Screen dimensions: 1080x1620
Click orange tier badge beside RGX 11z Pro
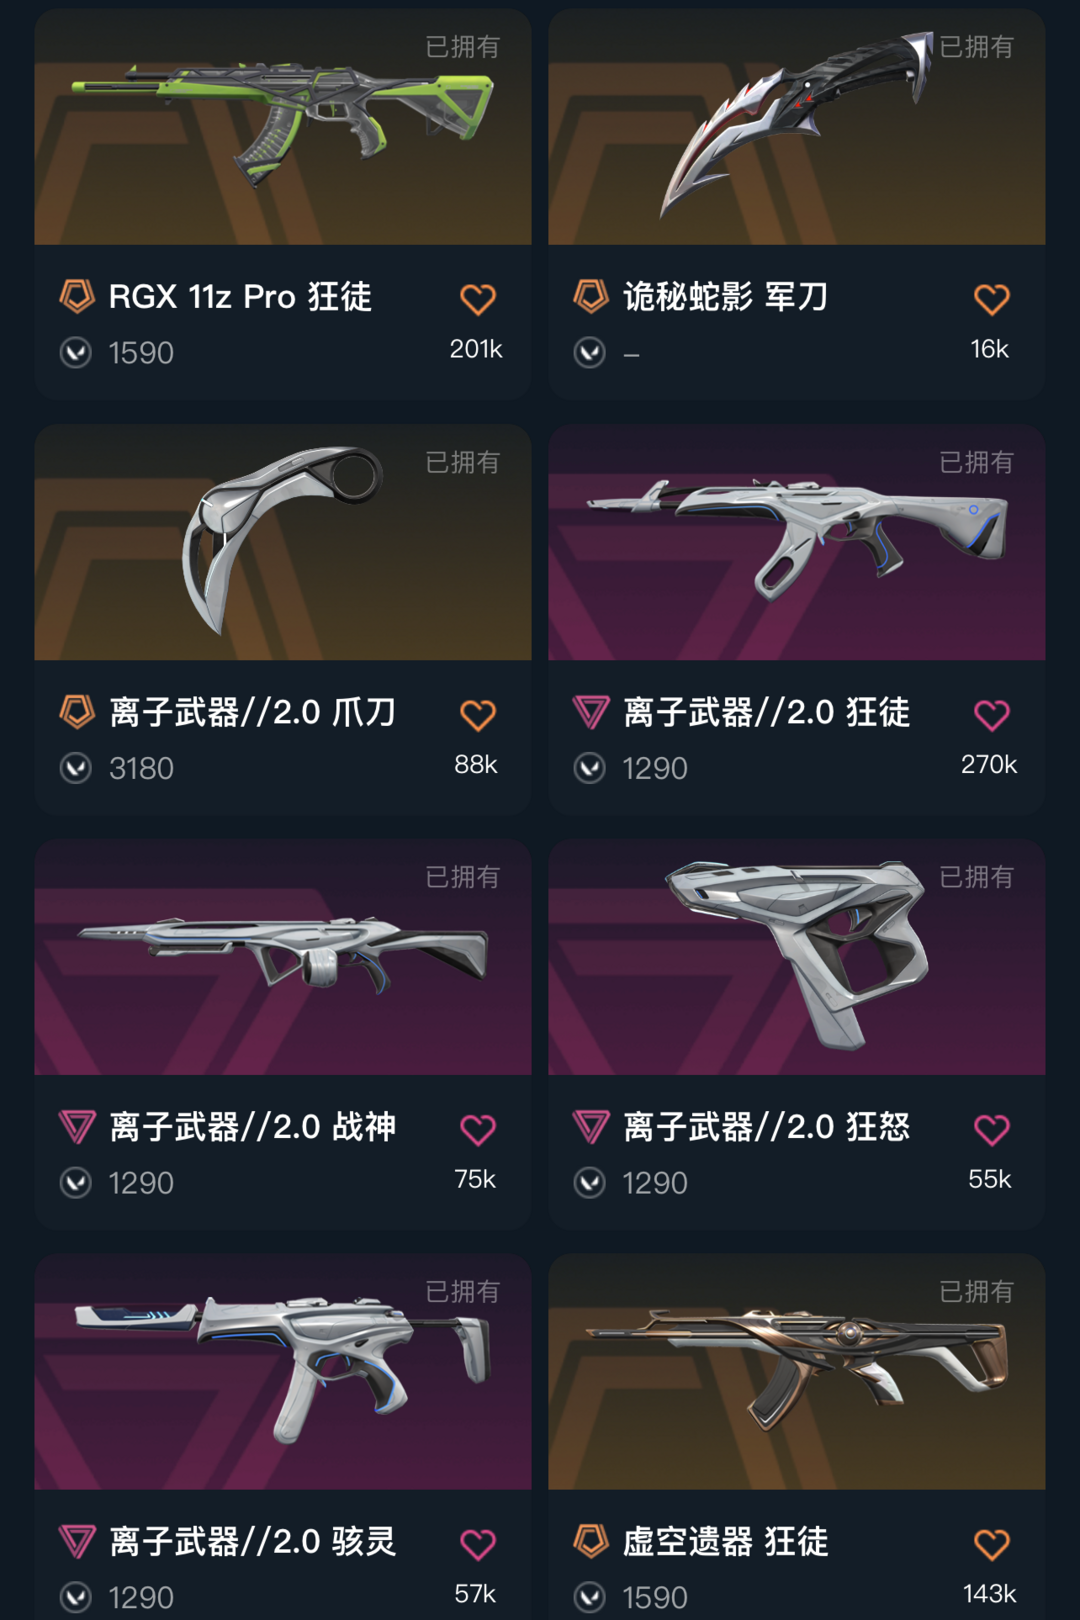pos(76,296)
